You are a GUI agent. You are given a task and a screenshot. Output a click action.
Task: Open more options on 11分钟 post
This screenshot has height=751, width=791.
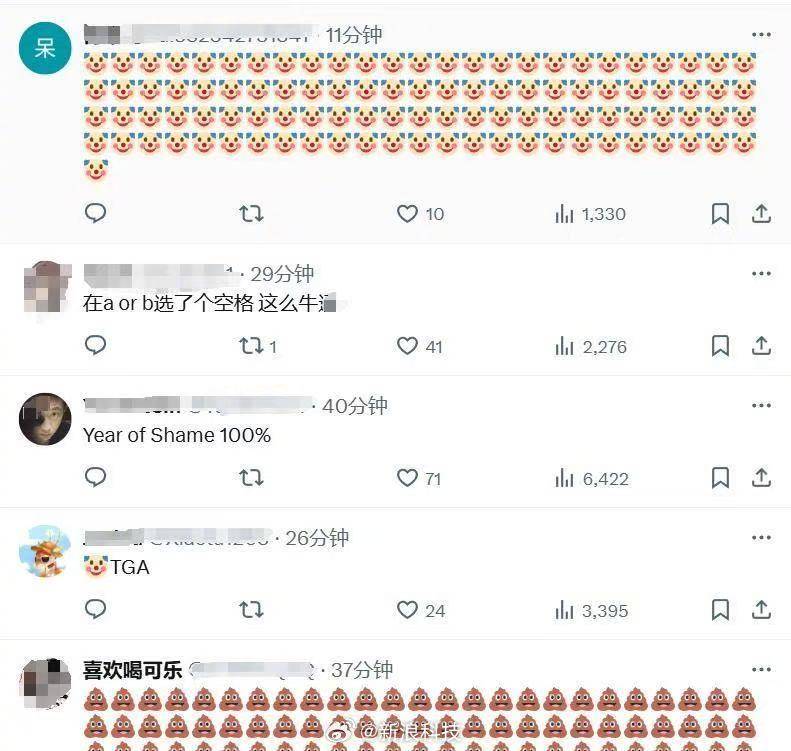[761, 35]
